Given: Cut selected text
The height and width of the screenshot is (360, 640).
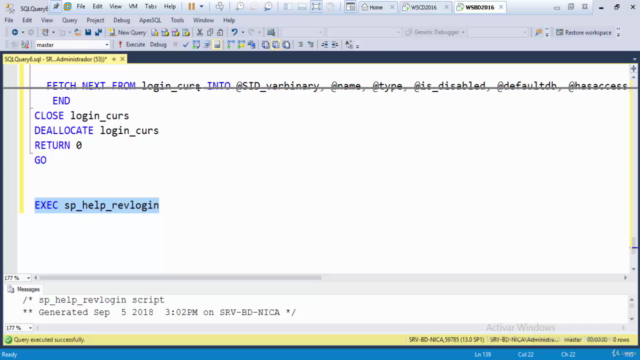Looking at the screenshot, I should [x=200, y=32].
